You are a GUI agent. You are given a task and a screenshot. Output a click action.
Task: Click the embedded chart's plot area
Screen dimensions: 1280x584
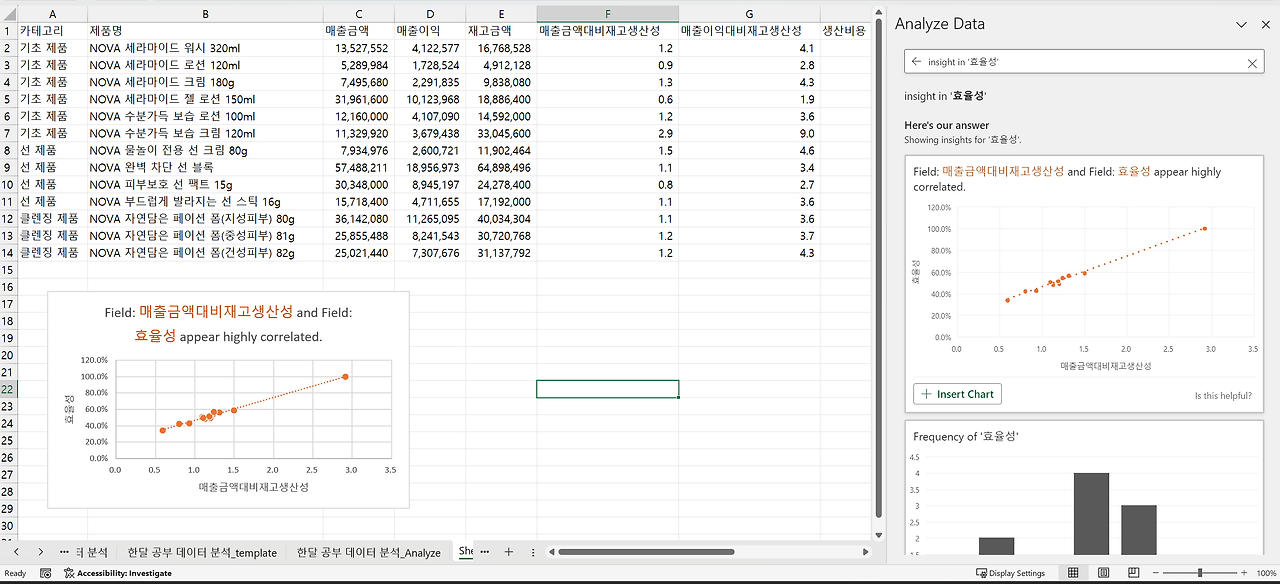pyautogui.click(x=252, y=408)
